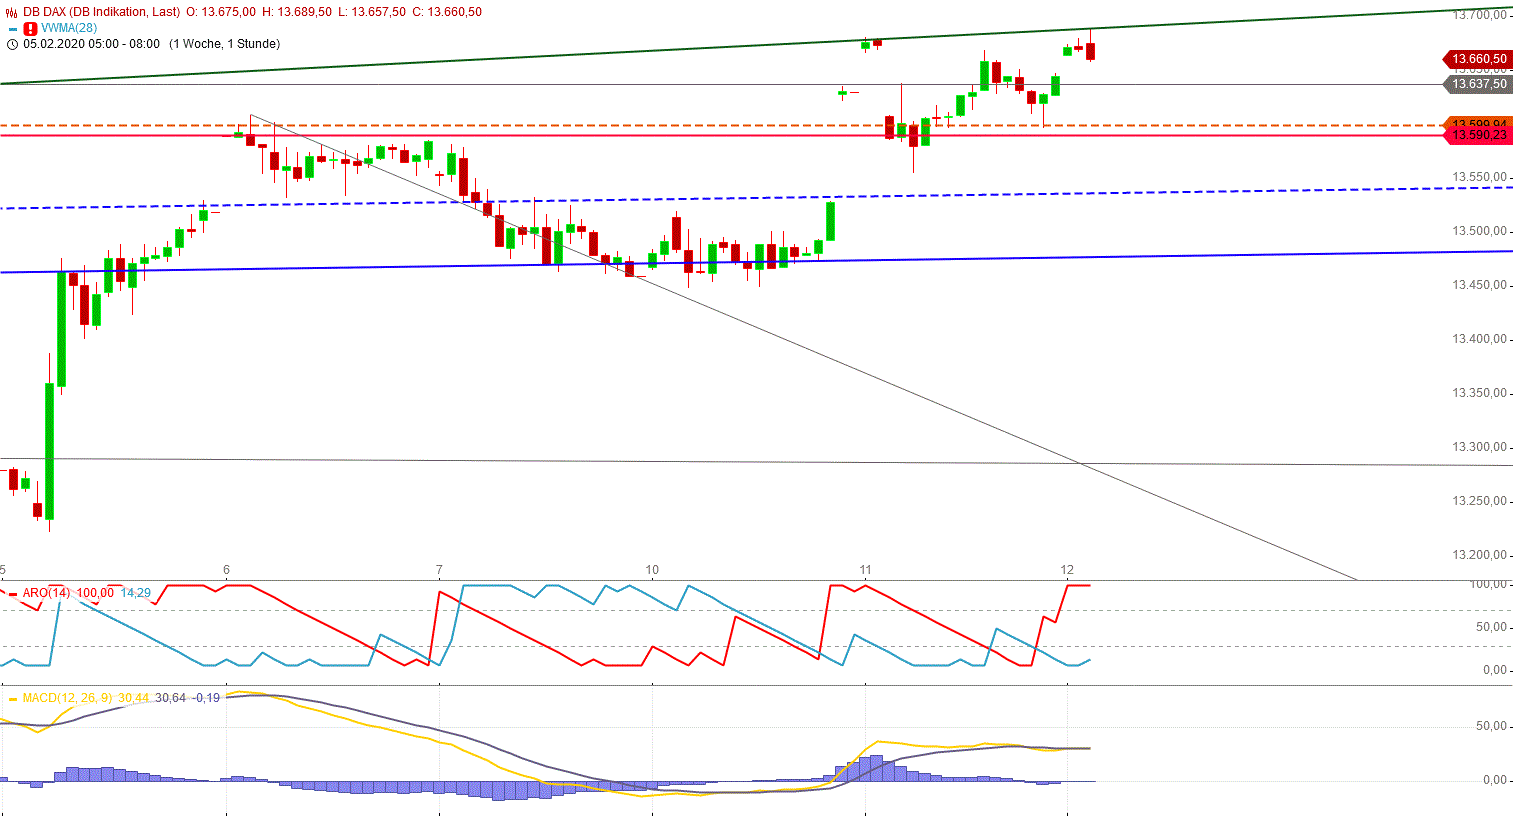Click the yellow MACD legend color marker
1513x816 pixels.
12,698
